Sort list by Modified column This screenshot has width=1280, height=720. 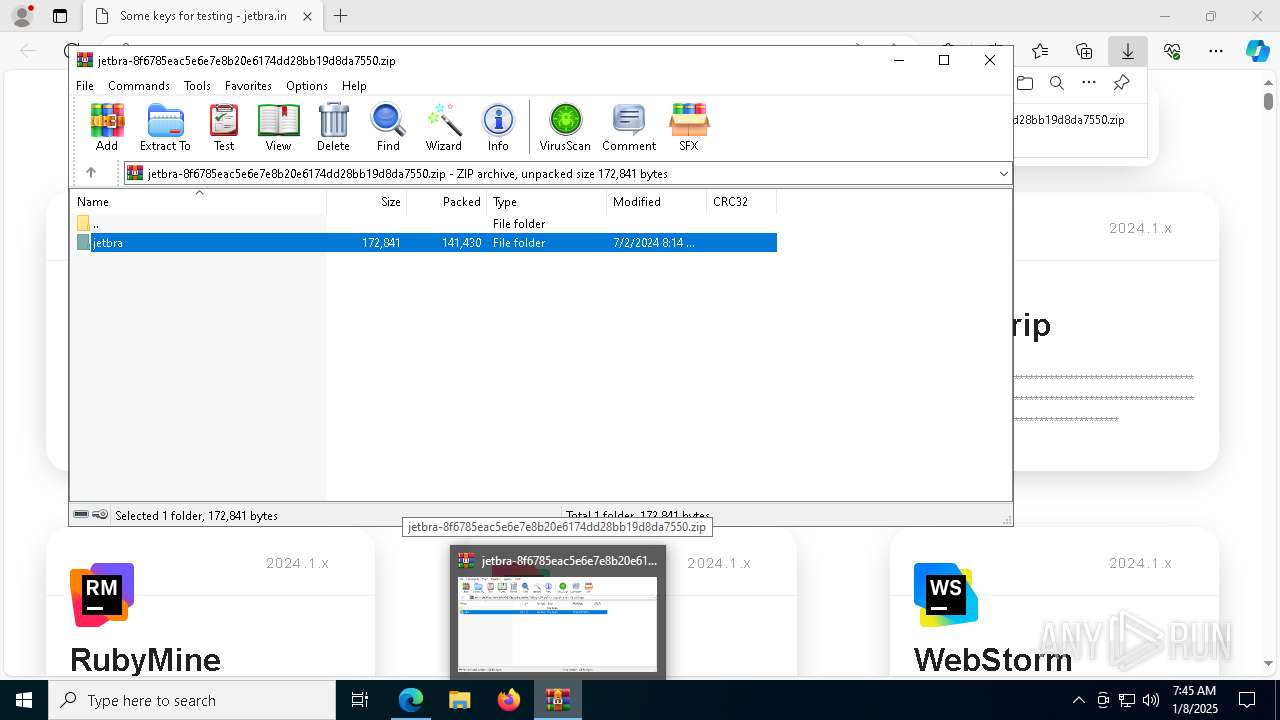pyautogui.click(x=657, y=201)
